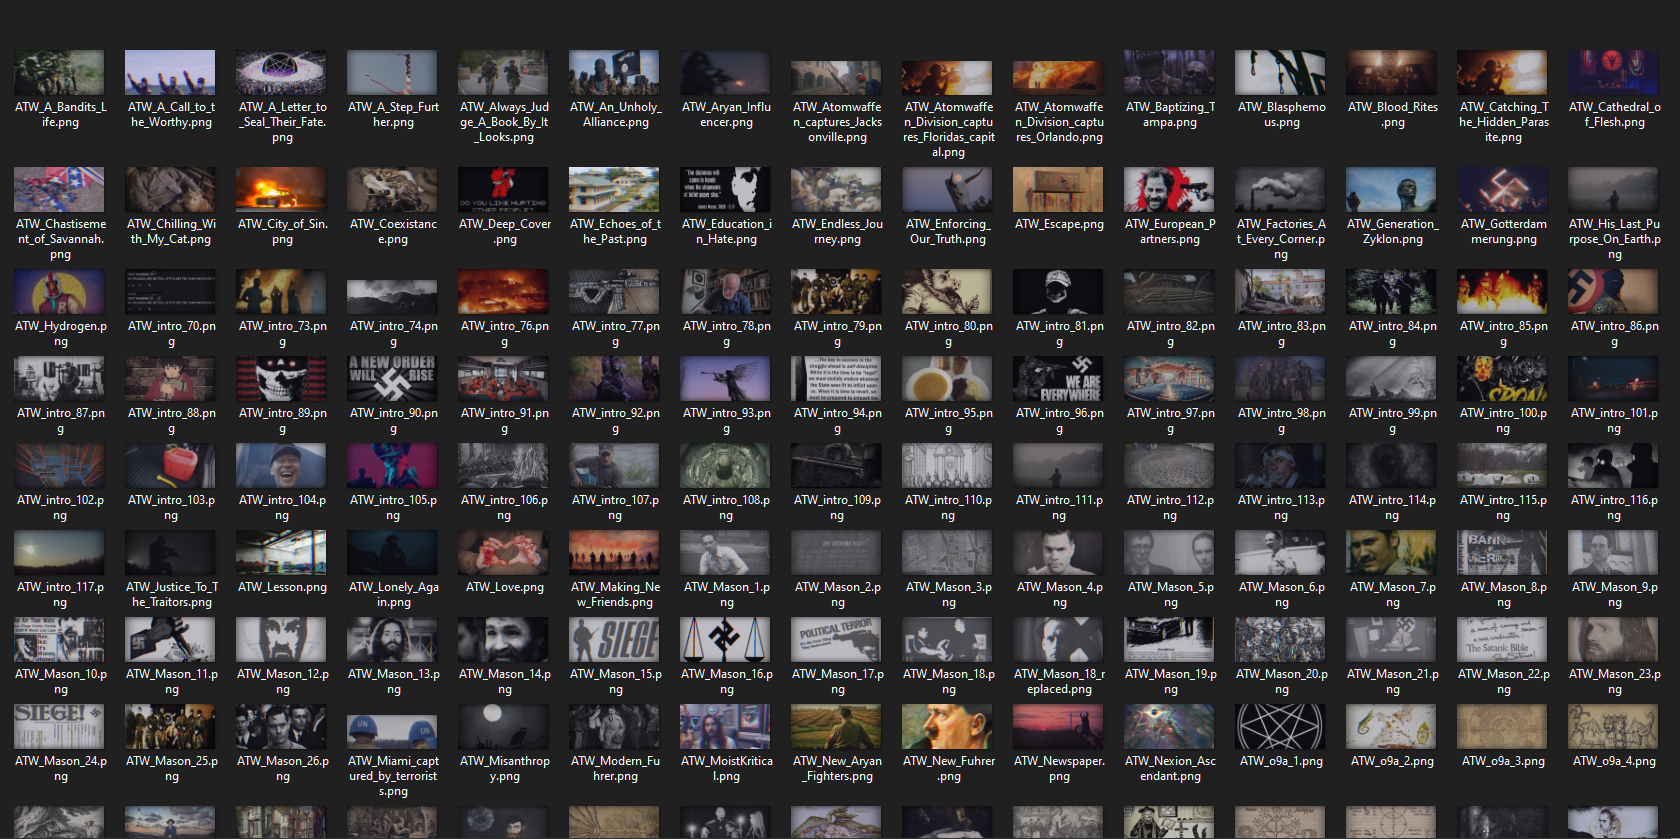Viewport: 1680px width, 839px height.
Task: Choose the ATW_Deep_Cover.png thumbnail
Action: click(504, 190)
